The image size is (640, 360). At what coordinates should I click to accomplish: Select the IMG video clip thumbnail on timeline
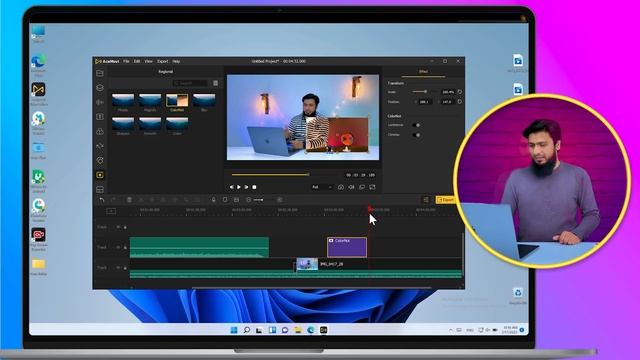tap(307, 264)
